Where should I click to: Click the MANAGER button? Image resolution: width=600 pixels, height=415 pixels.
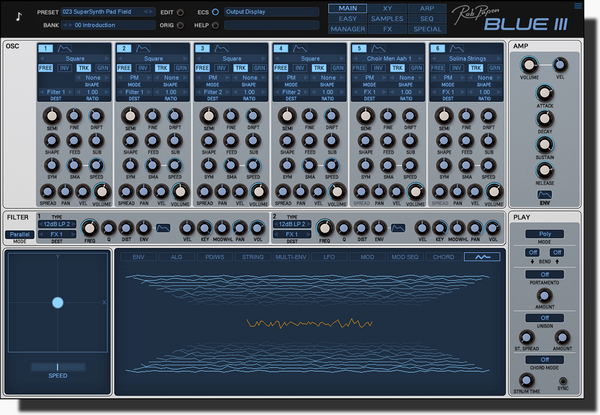[347, 30]
